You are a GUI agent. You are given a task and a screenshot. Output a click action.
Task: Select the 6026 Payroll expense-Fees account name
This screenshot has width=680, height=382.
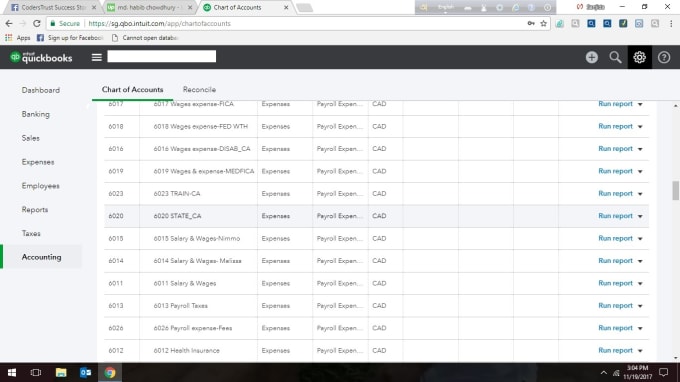(x=193, y=328)
